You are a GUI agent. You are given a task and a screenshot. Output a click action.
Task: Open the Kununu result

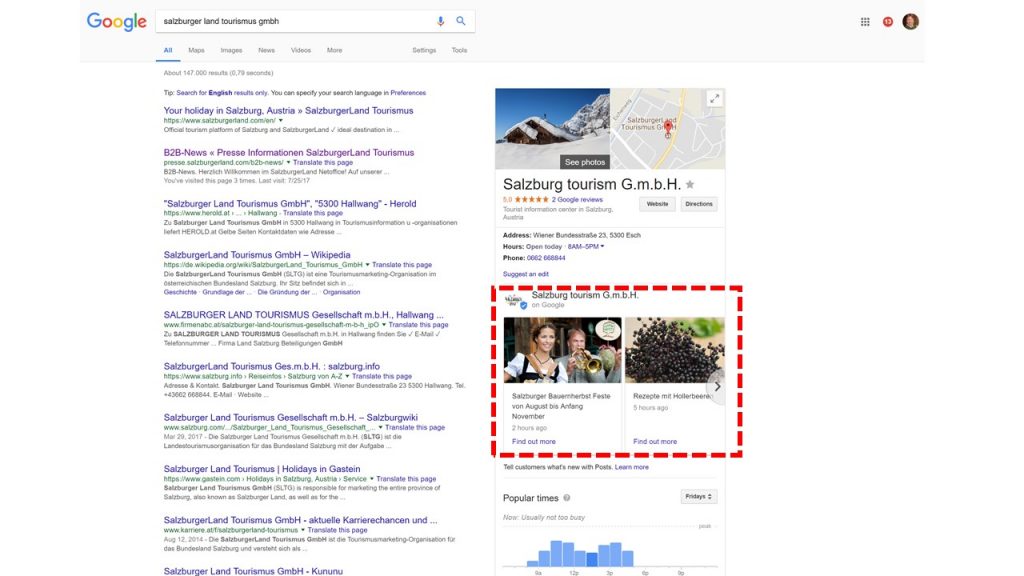pyautogui.click(x=253, y=571)
